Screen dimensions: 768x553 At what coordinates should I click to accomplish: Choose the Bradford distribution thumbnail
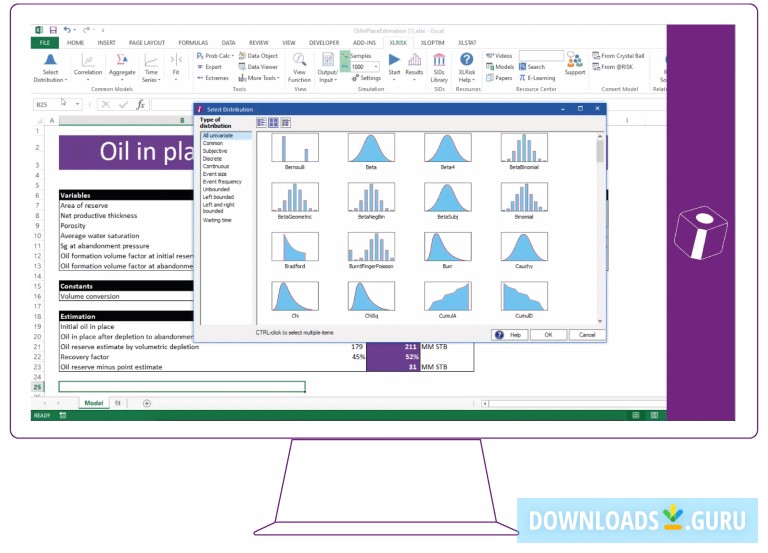click(295, 247)
